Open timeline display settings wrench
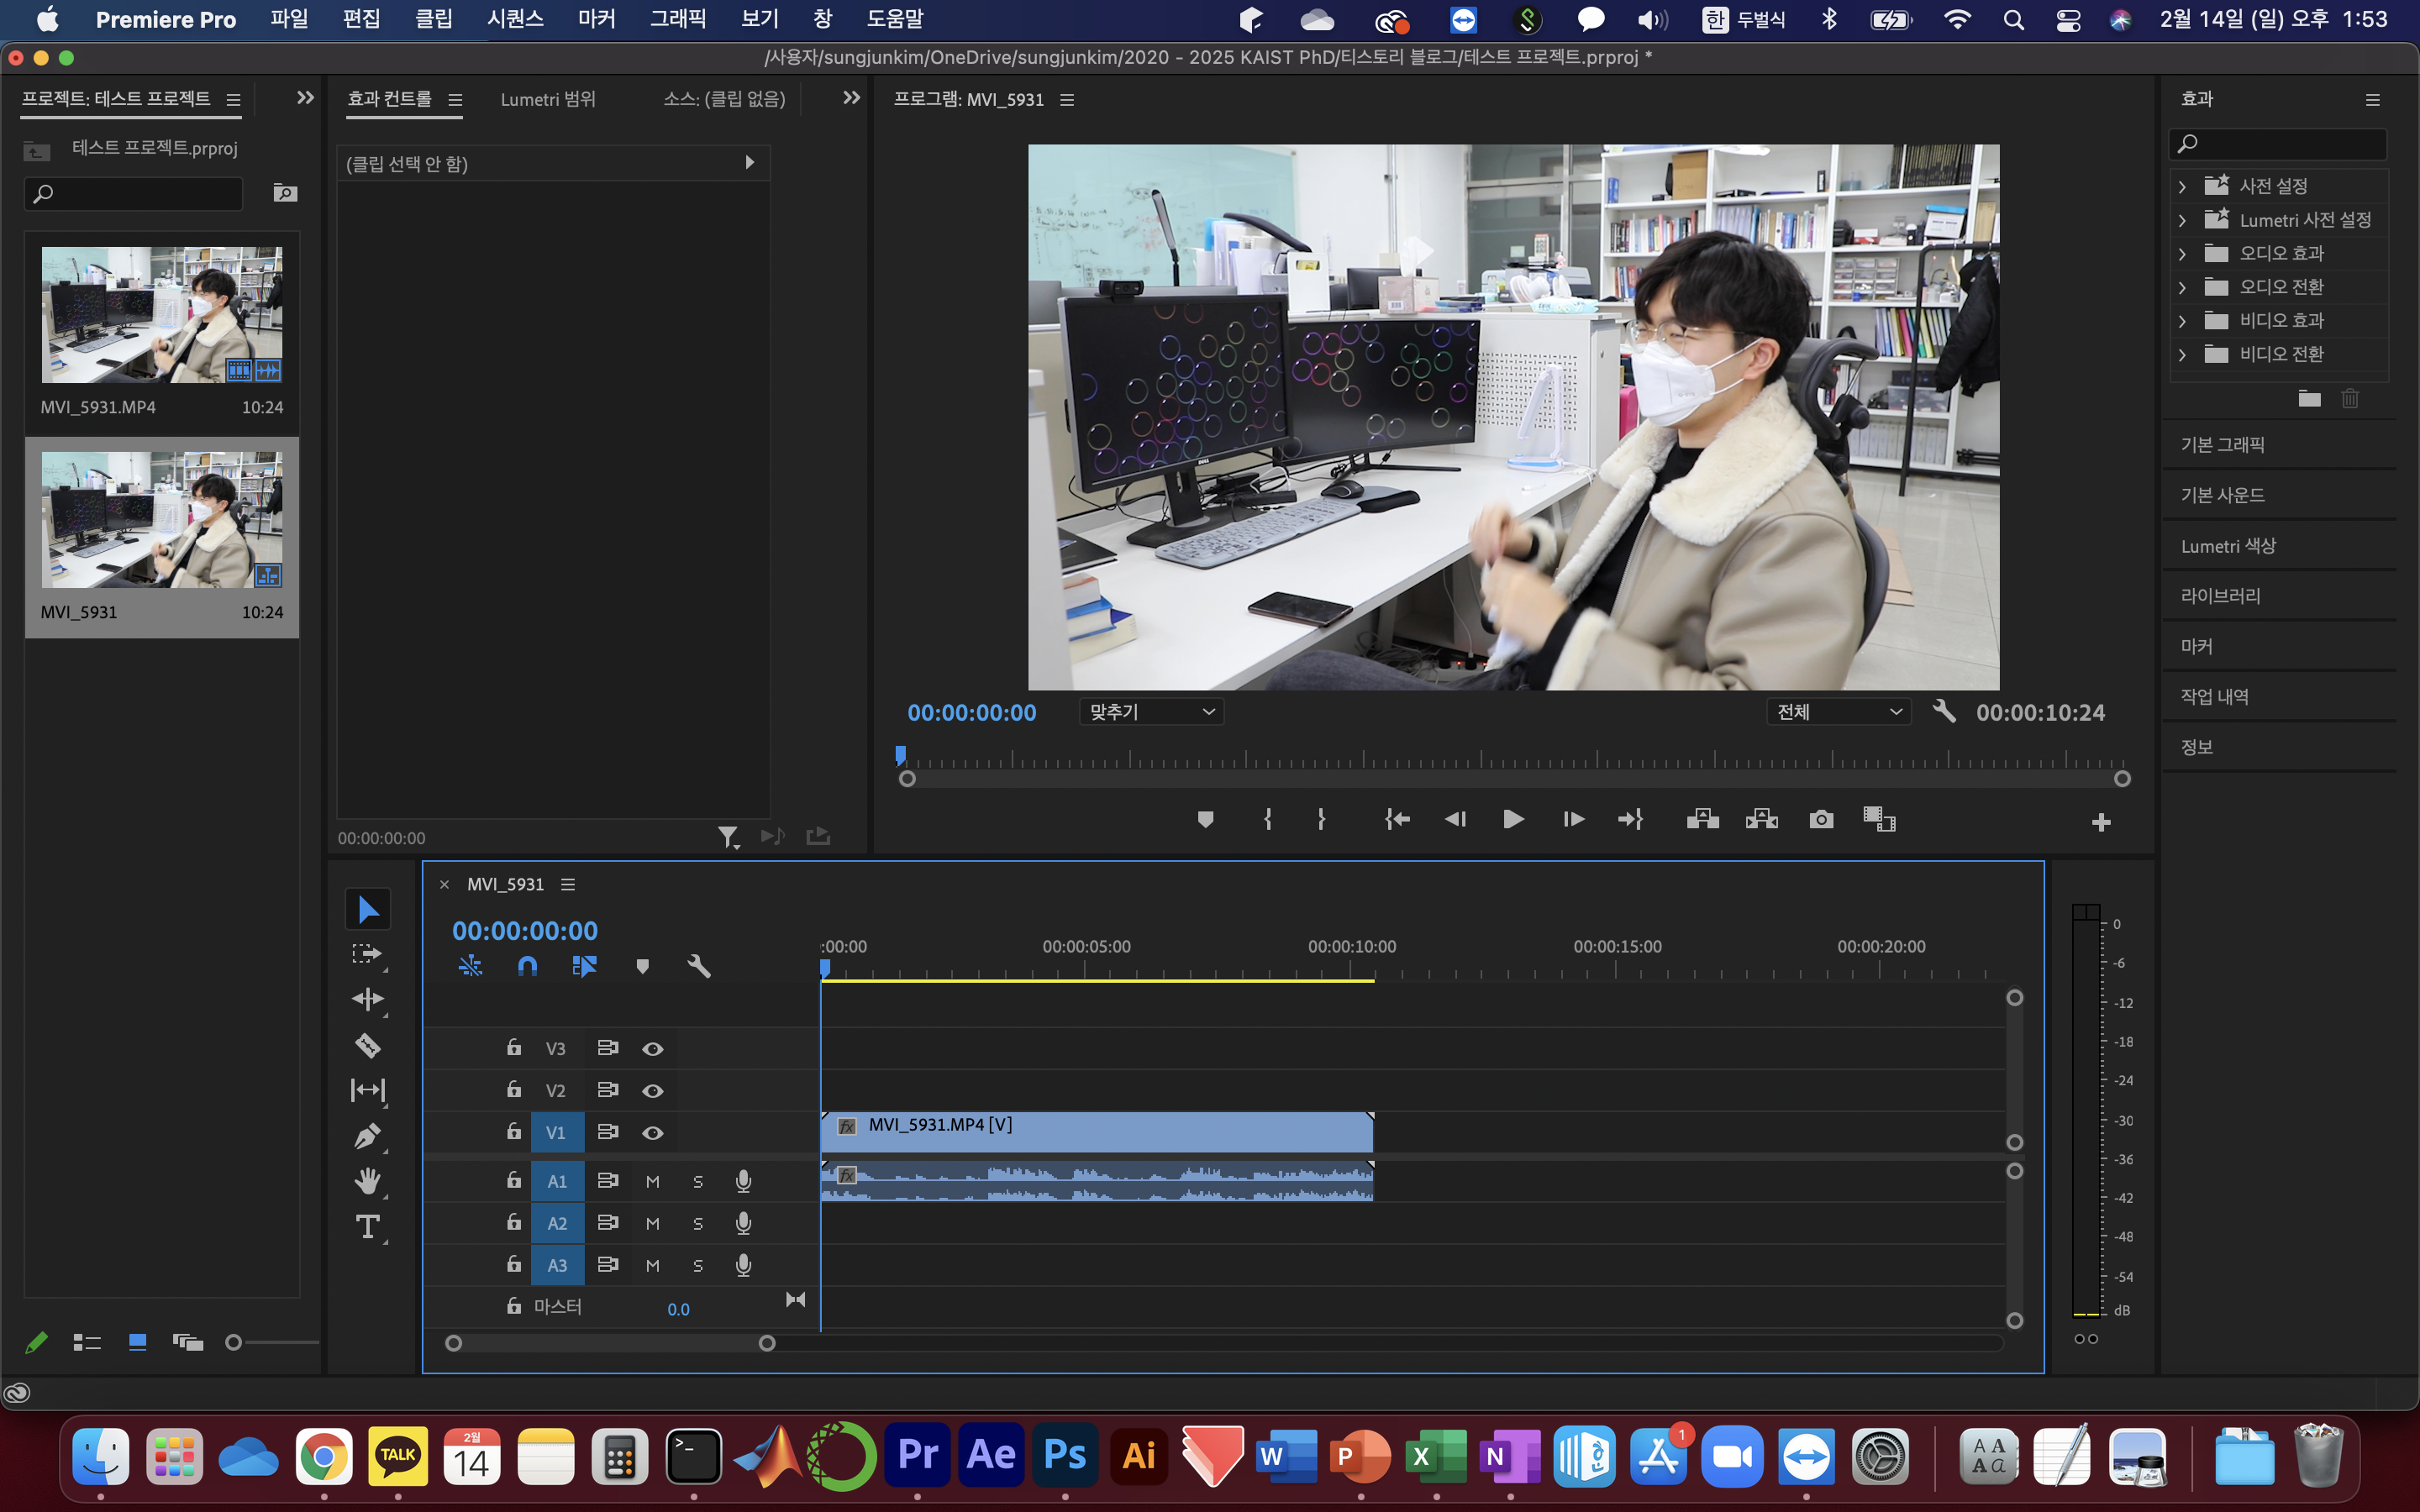Viewport: 2420px width, 1512px height. point(699,966)
